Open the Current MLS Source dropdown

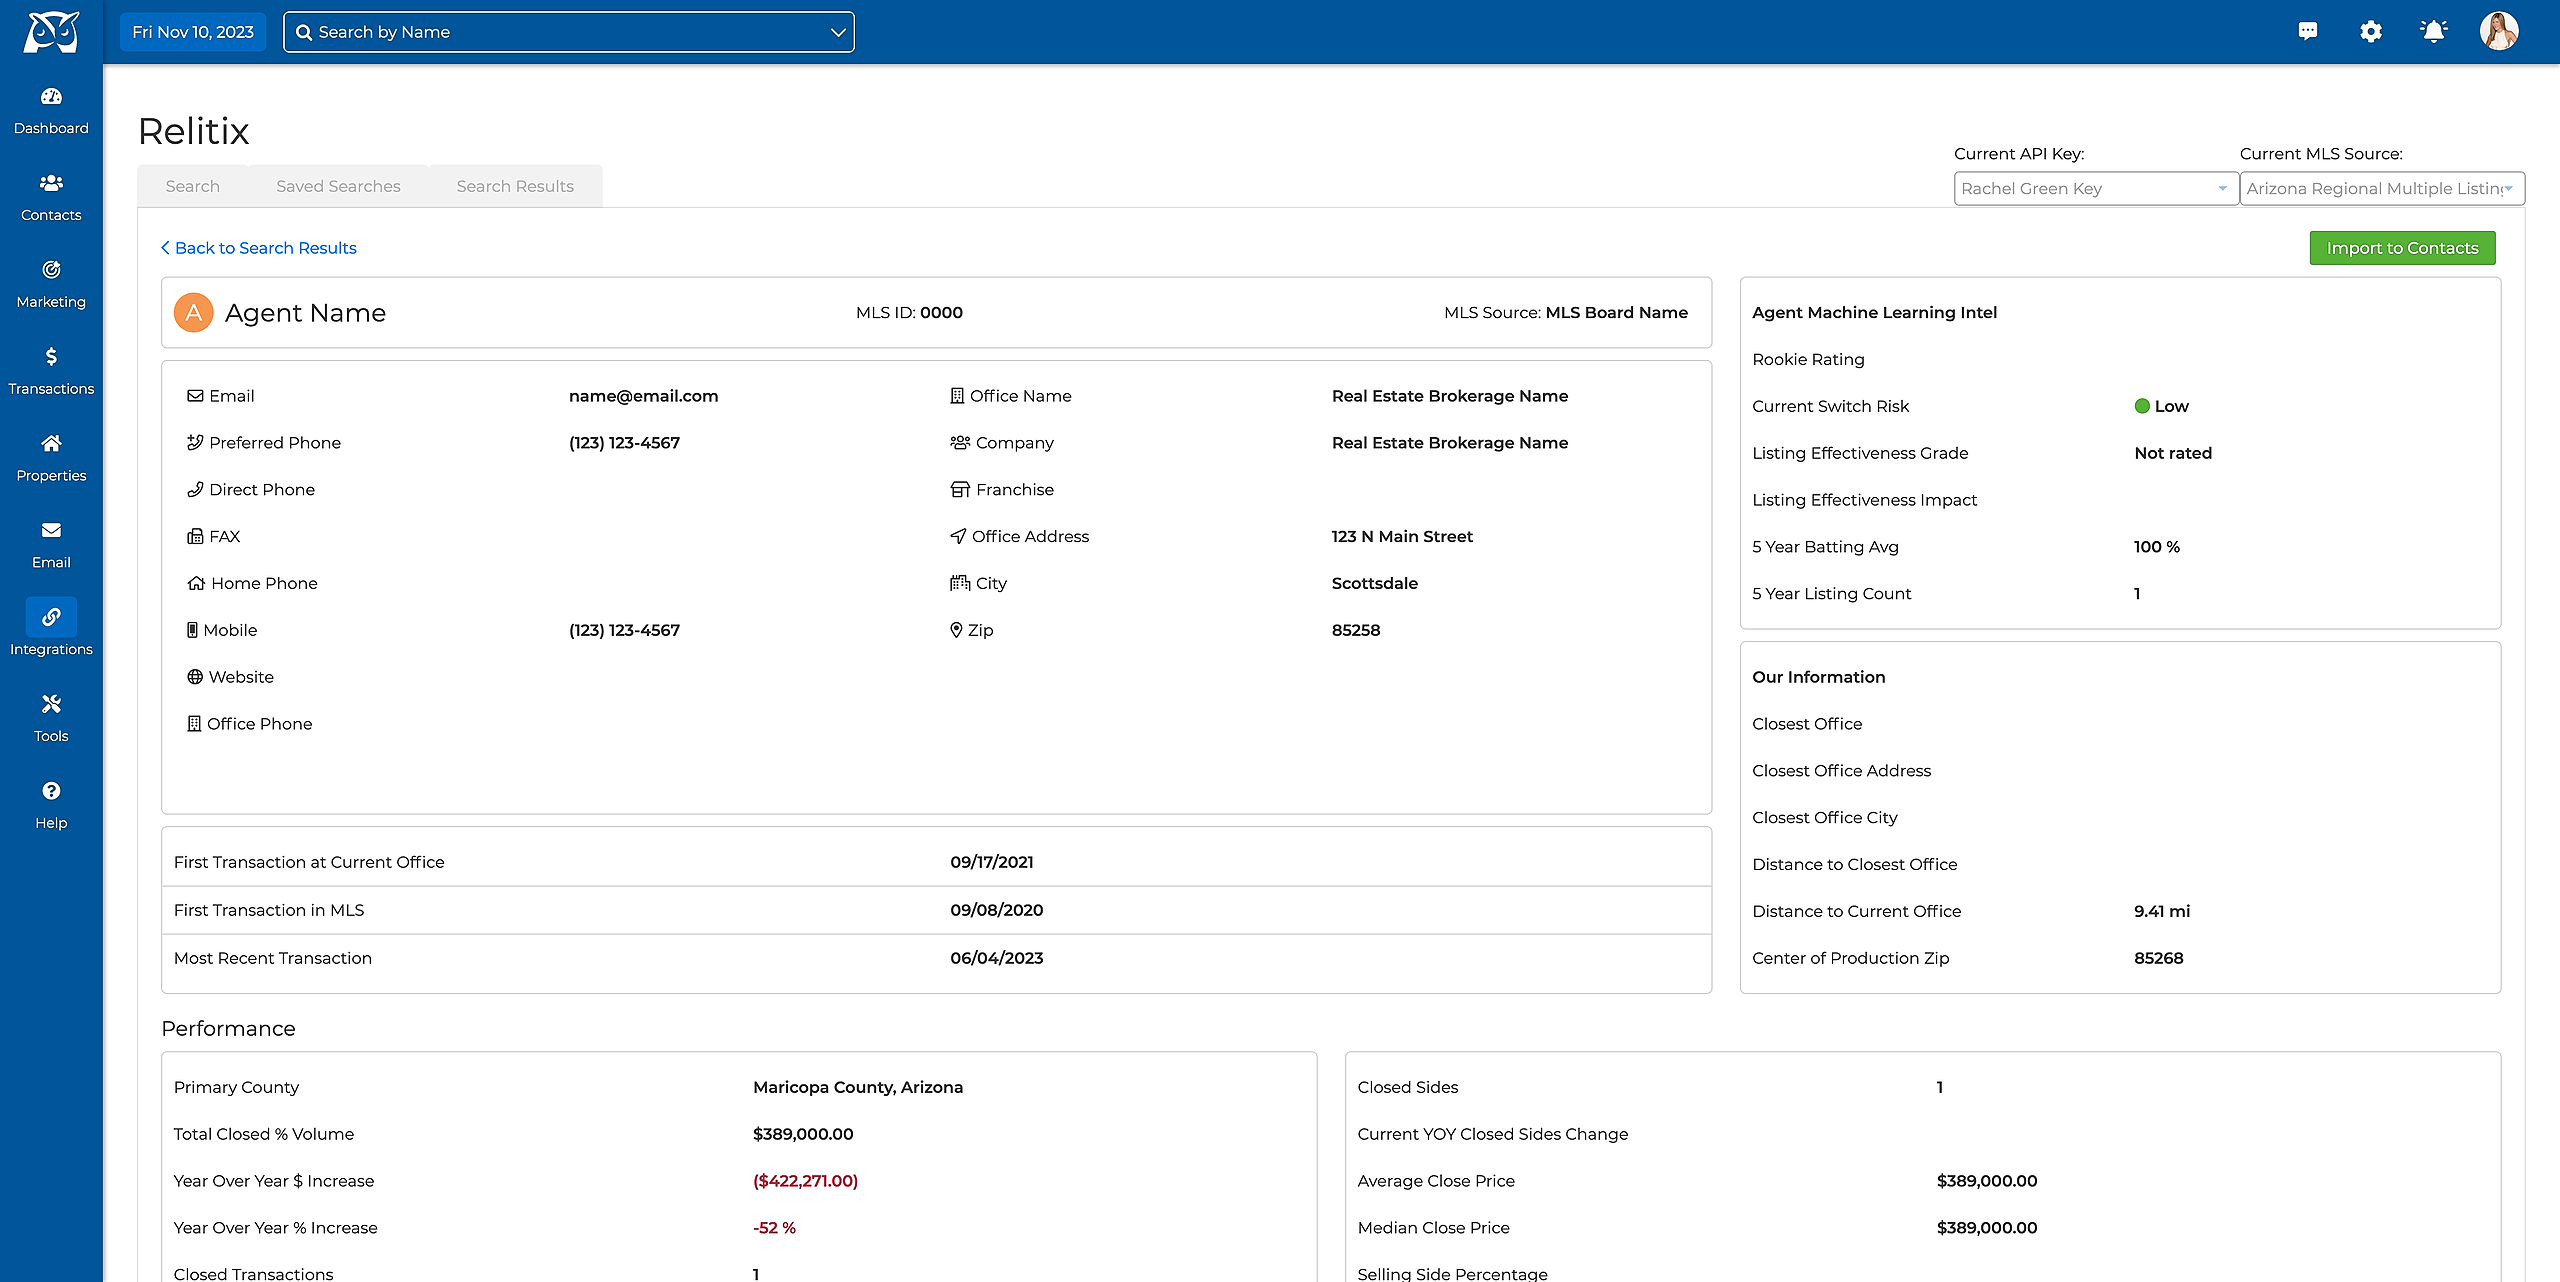[2382, 189]
